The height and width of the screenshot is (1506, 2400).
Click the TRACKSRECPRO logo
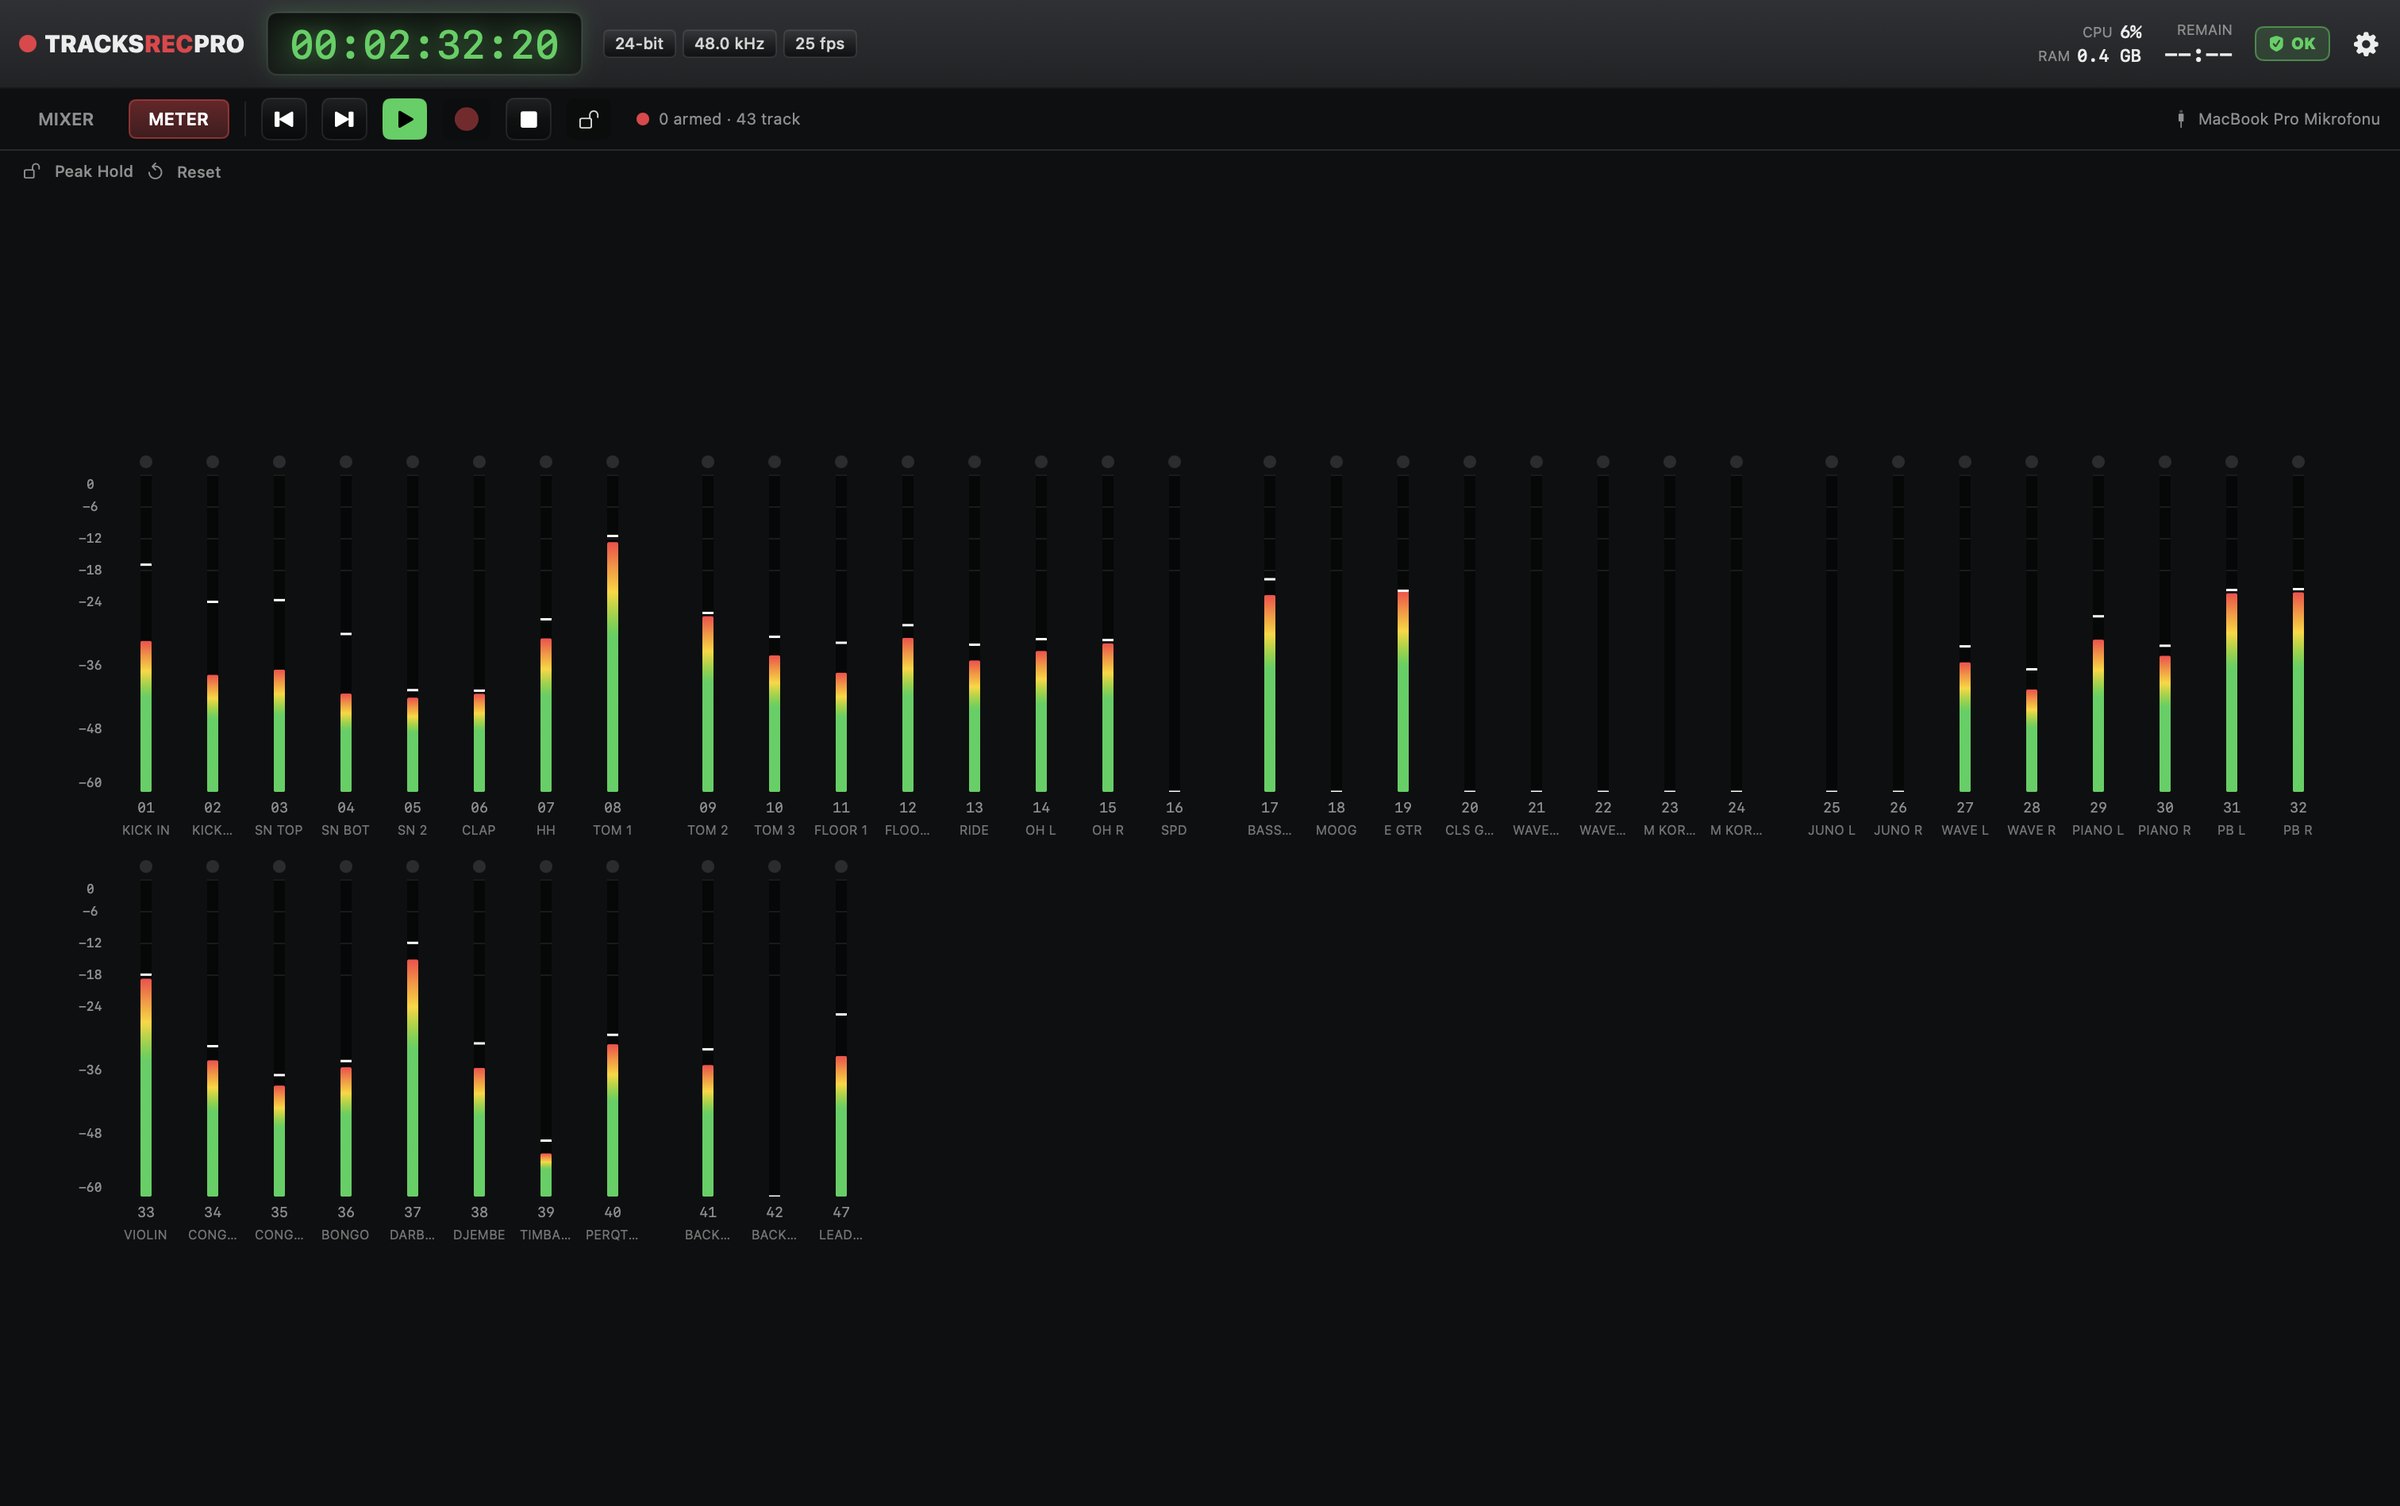coord(132,44)
